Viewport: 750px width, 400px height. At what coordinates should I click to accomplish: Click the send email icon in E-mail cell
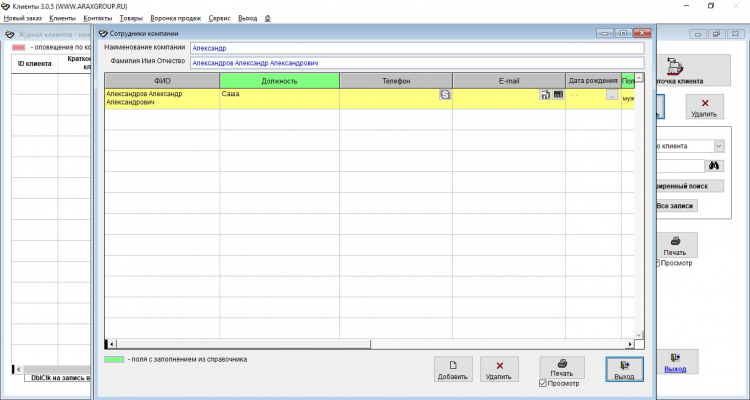[545, 95]
